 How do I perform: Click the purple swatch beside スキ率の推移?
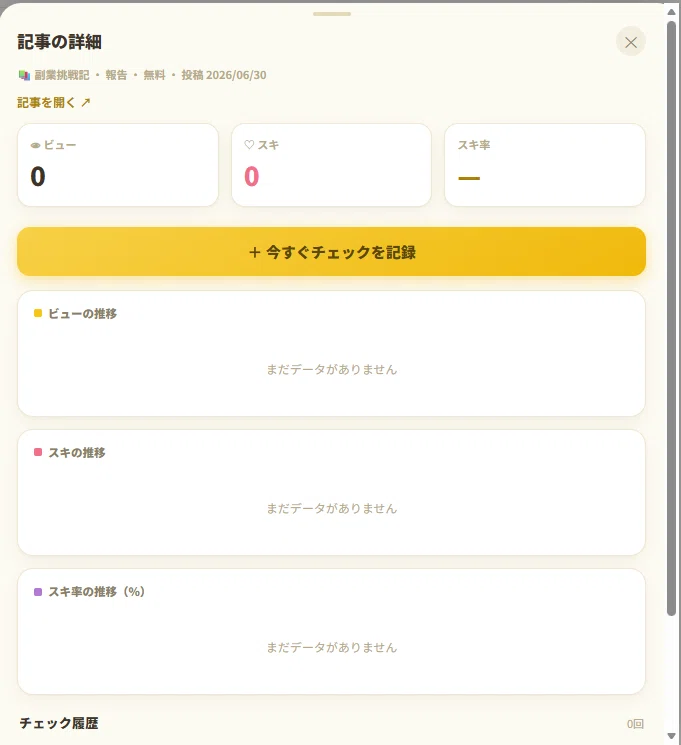38,592
